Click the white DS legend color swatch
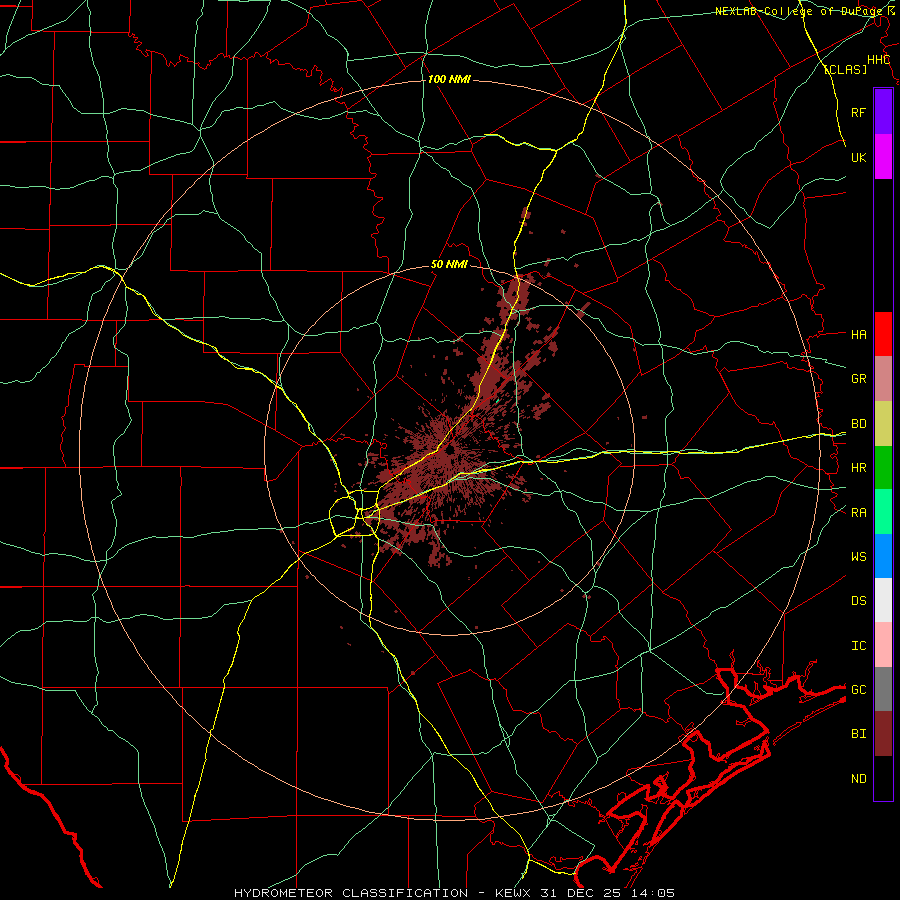Viewport: 900px width, 900px height. coord(883,600)
